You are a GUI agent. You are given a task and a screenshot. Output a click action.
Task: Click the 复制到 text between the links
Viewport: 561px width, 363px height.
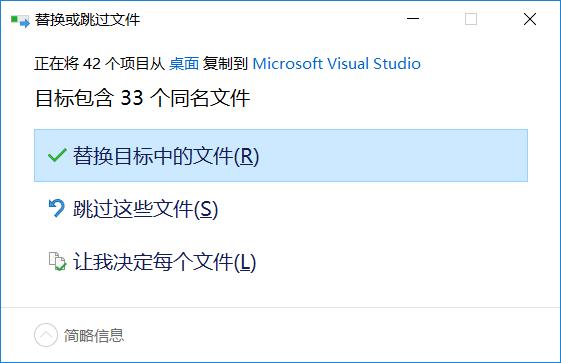pos(225,64)
